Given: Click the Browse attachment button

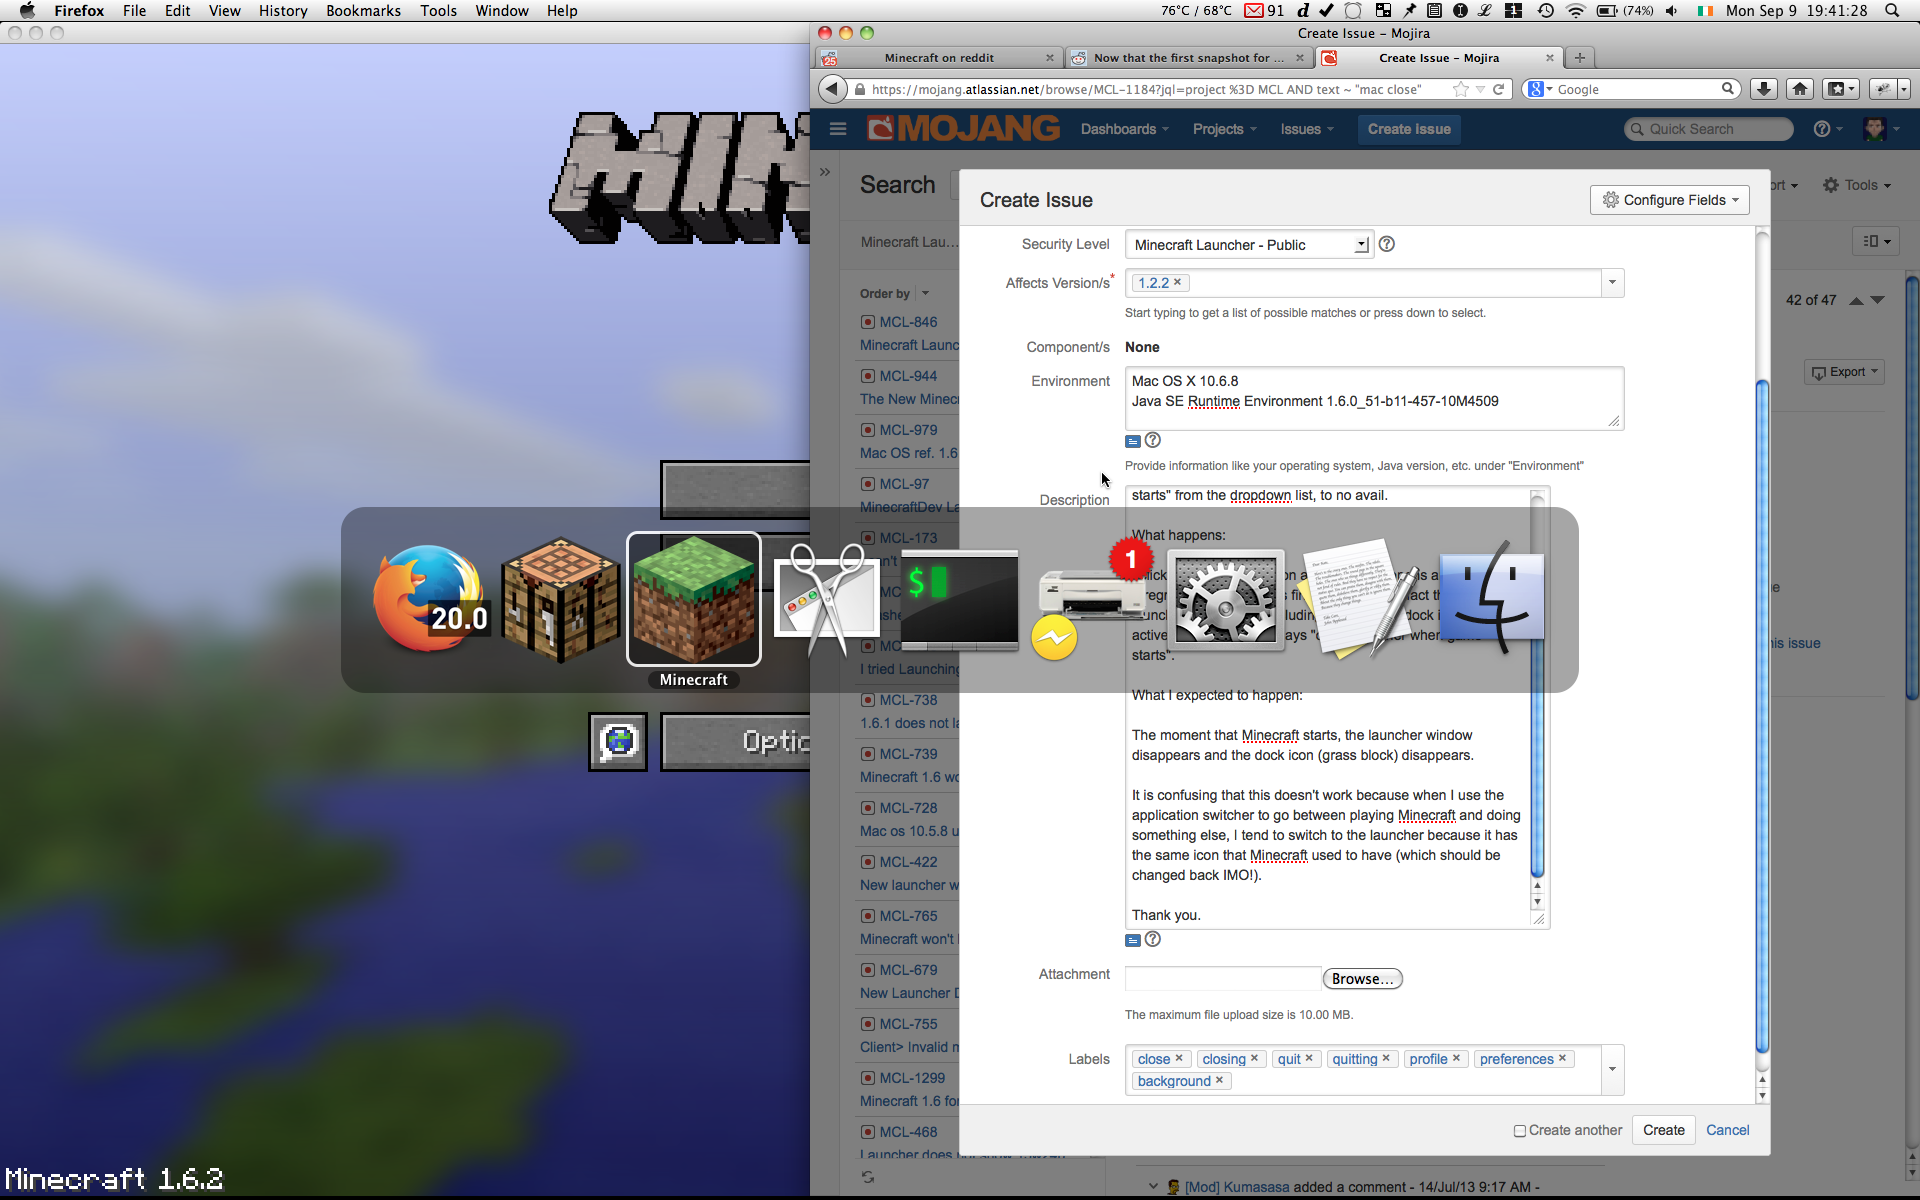Looking at the screenshot, I should click(1362, 979).
